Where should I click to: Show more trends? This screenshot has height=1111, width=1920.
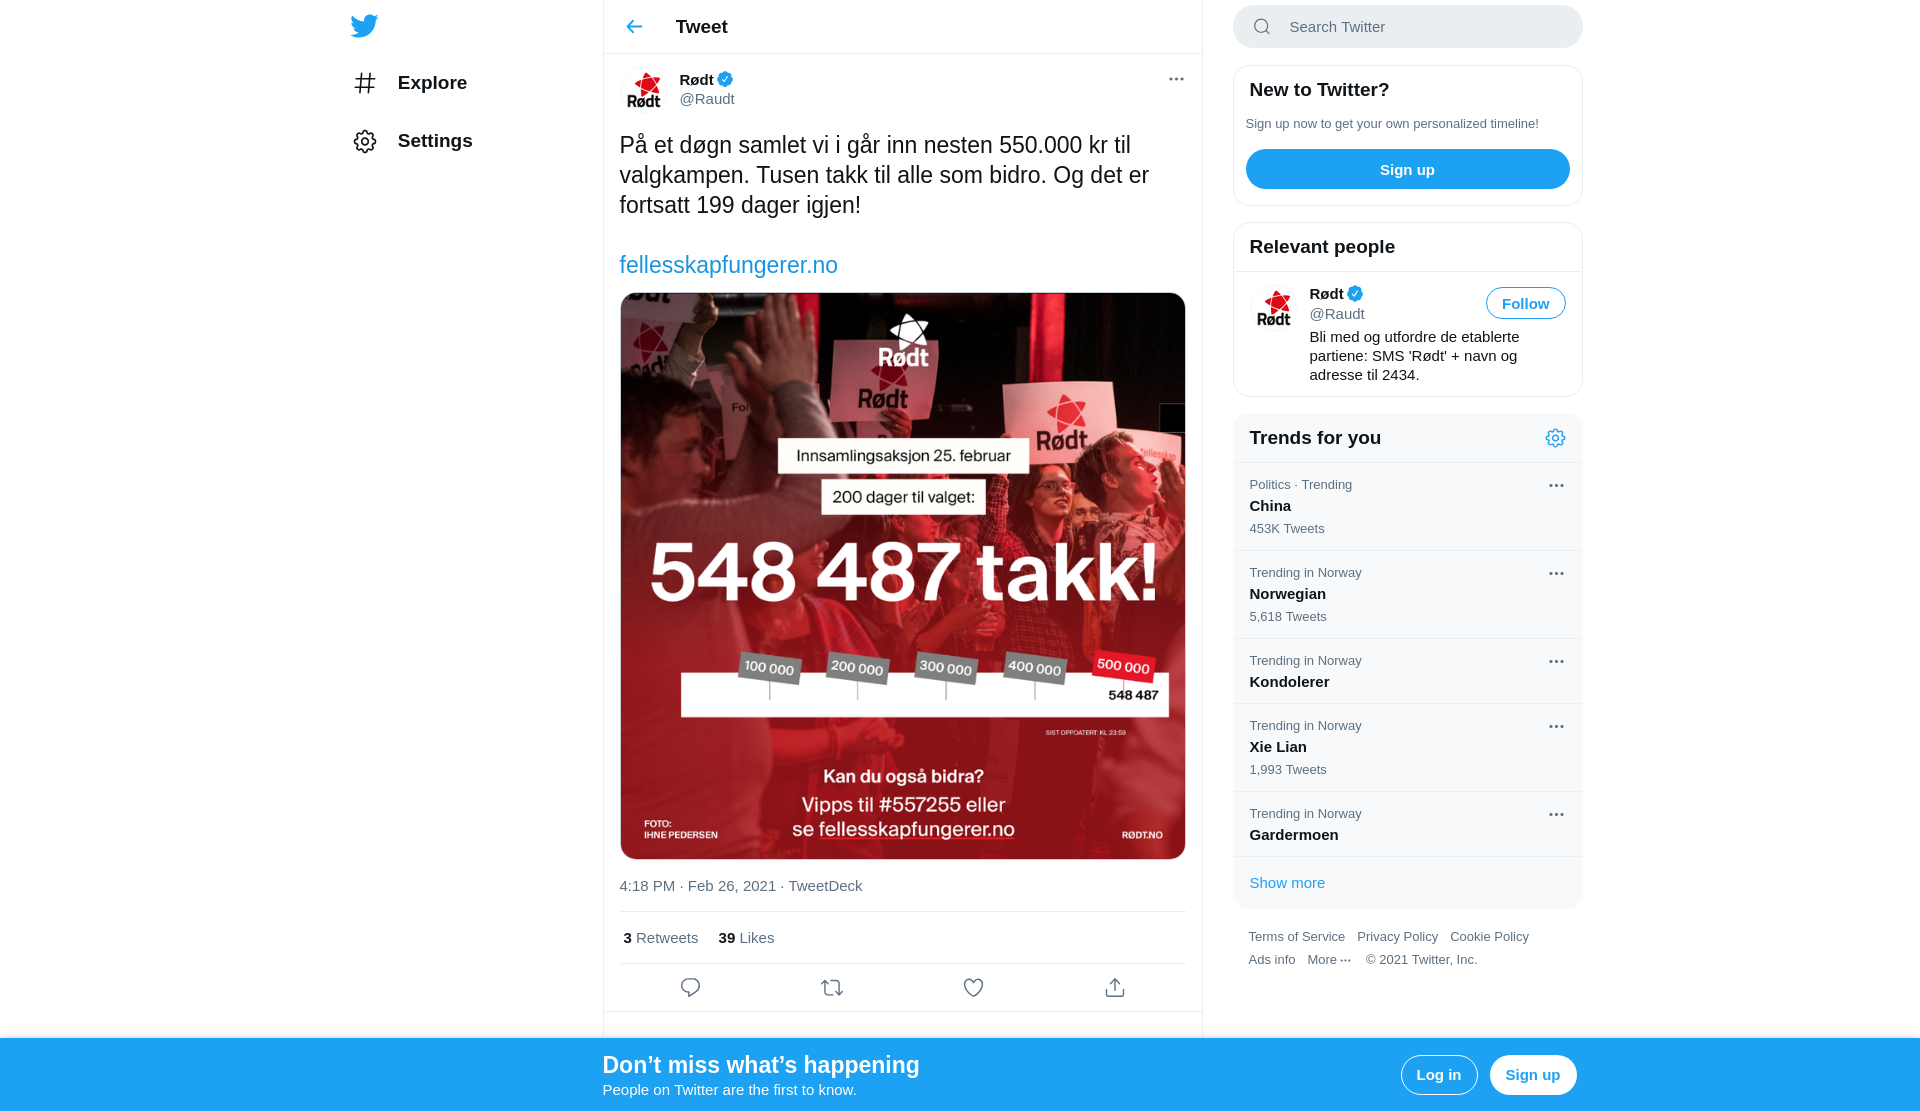pyautogui.click(x=1286, y=883)
